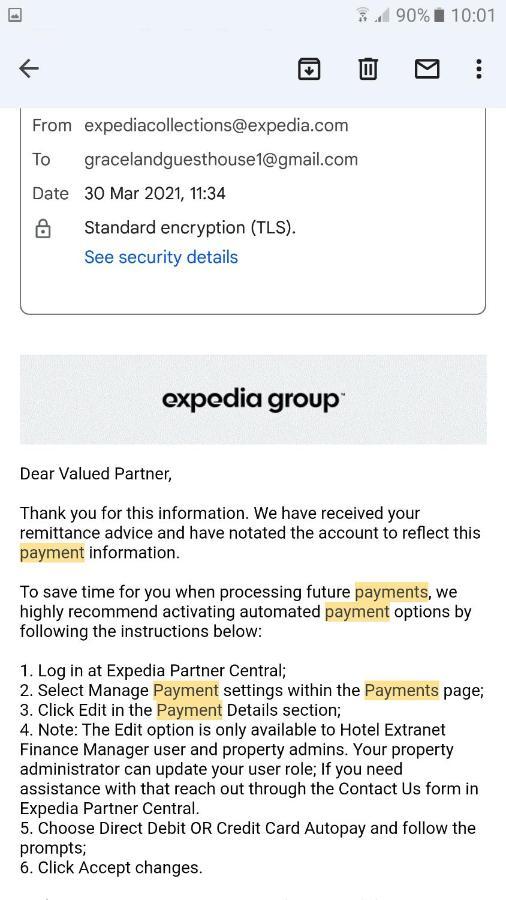Open See security details link
Screen dimensions: 506x900
coord(161,257)
